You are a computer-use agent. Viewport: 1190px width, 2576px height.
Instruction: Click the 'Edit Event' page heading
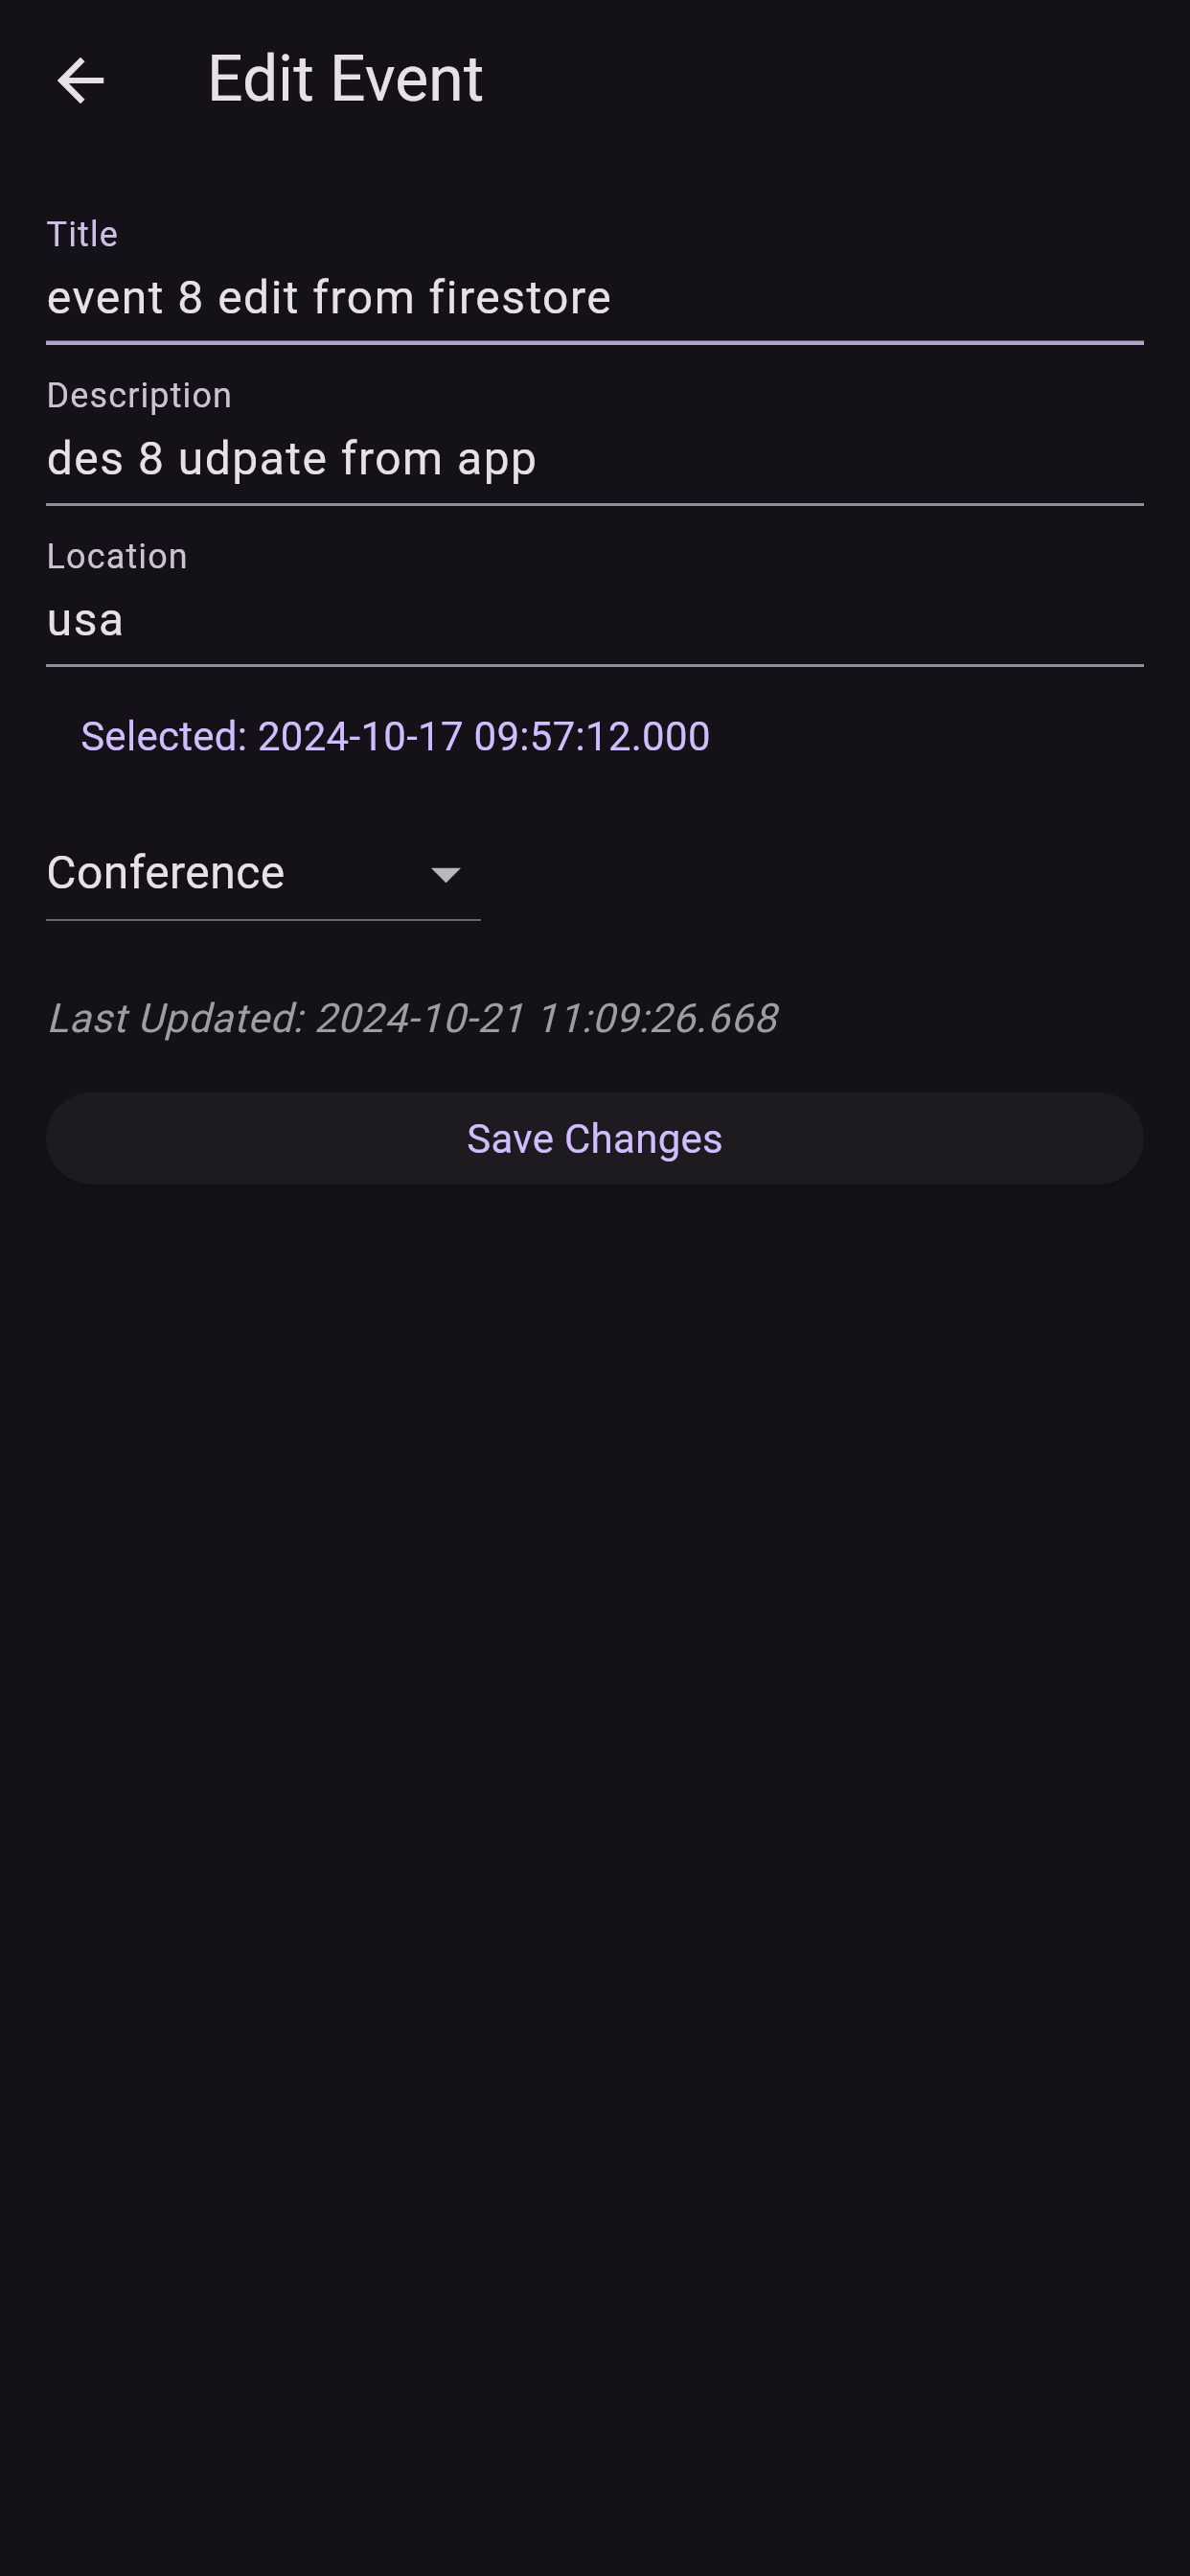point(345,79)
